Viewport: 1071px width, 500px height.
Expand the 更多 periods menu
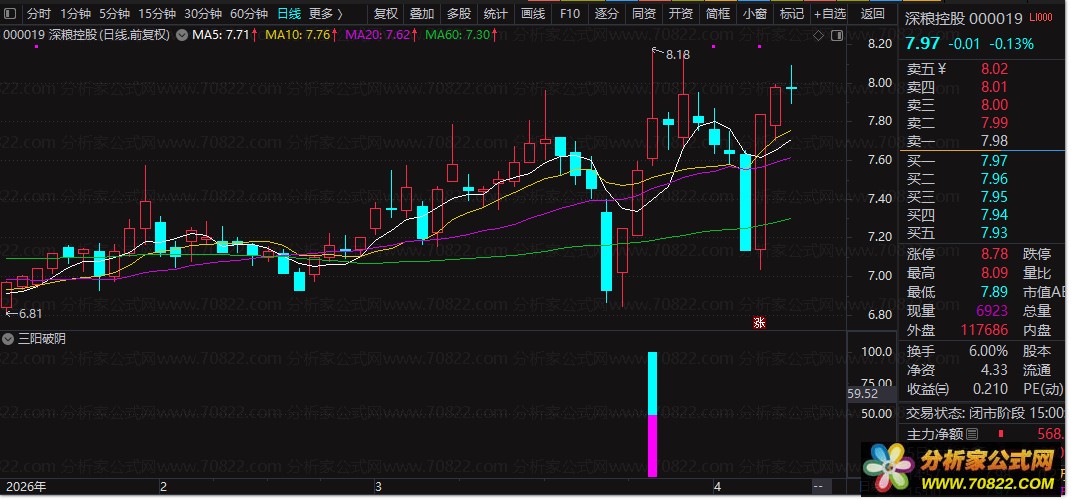point(326,14)
